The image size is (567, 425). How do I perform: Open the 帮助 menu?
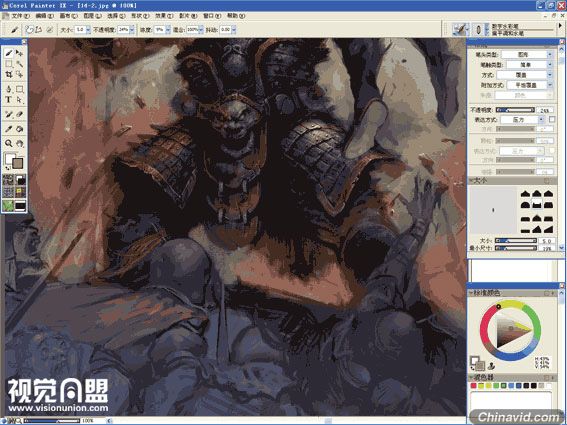pyautogui.click(x=236, y=16)
